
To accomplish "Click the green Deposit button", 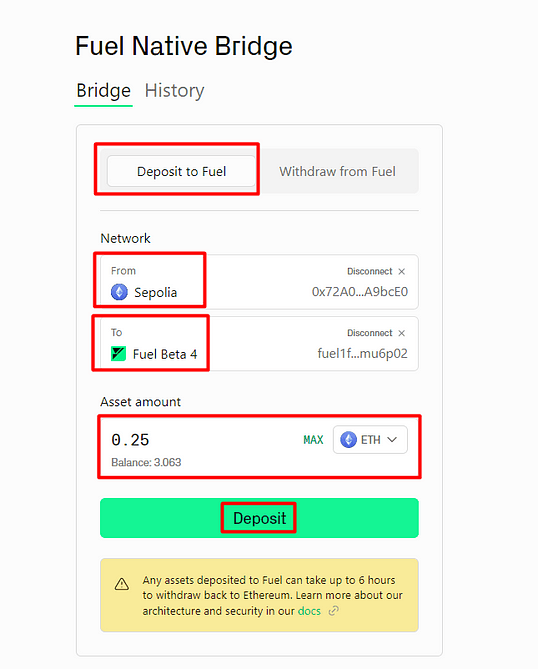I will point(259,518).
